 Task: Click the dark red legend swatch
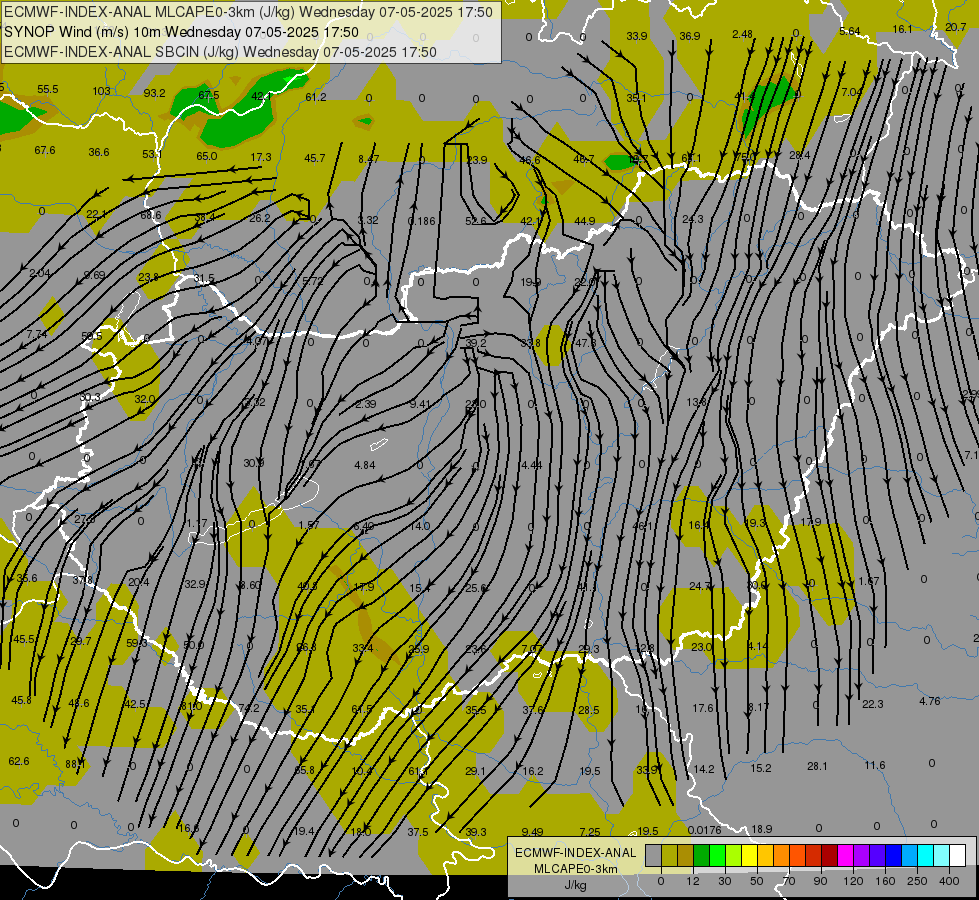click(829, 855)
